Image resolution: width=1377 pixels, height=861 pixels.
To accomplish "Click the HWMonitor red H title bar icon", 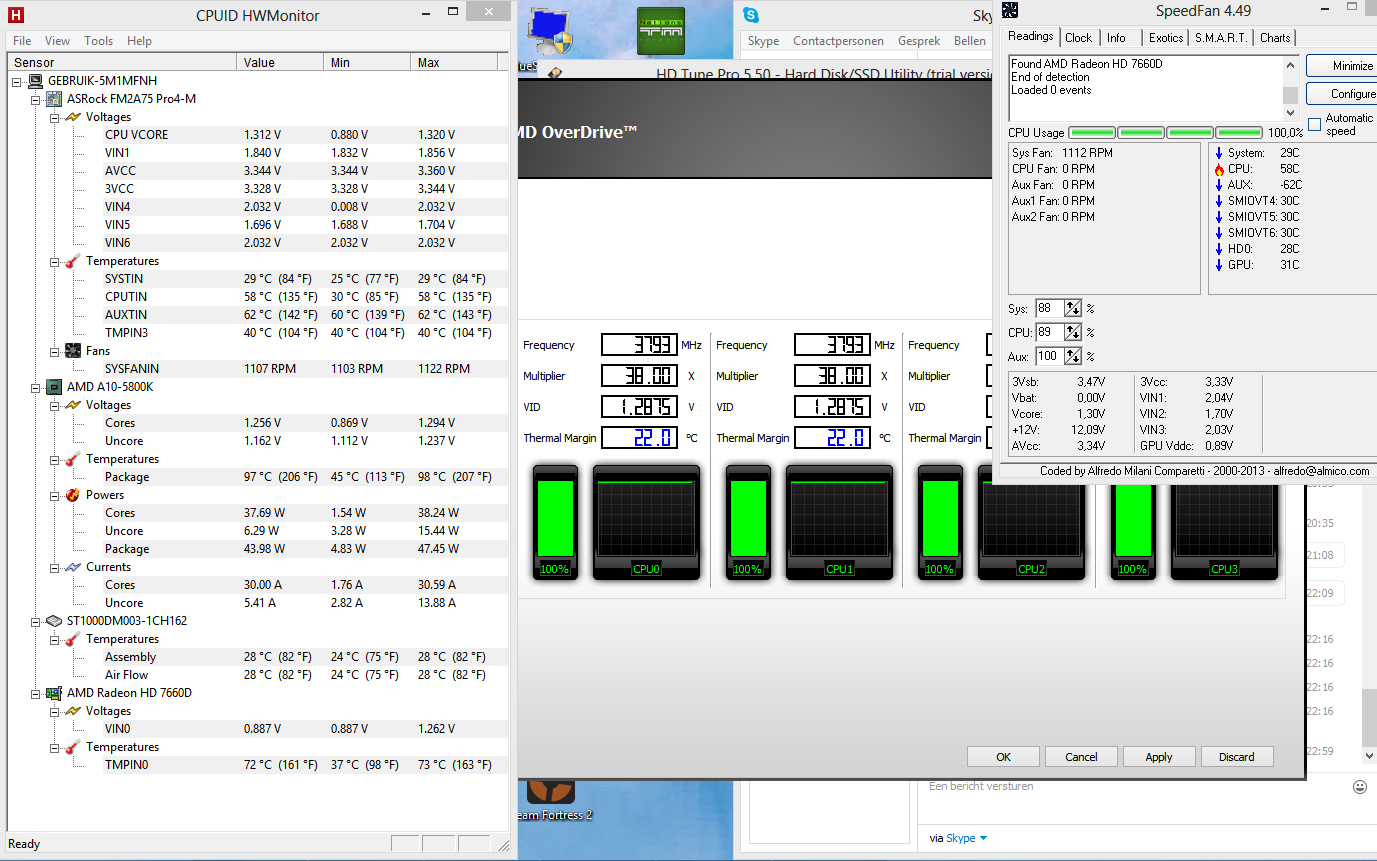I will click(14, 14).
